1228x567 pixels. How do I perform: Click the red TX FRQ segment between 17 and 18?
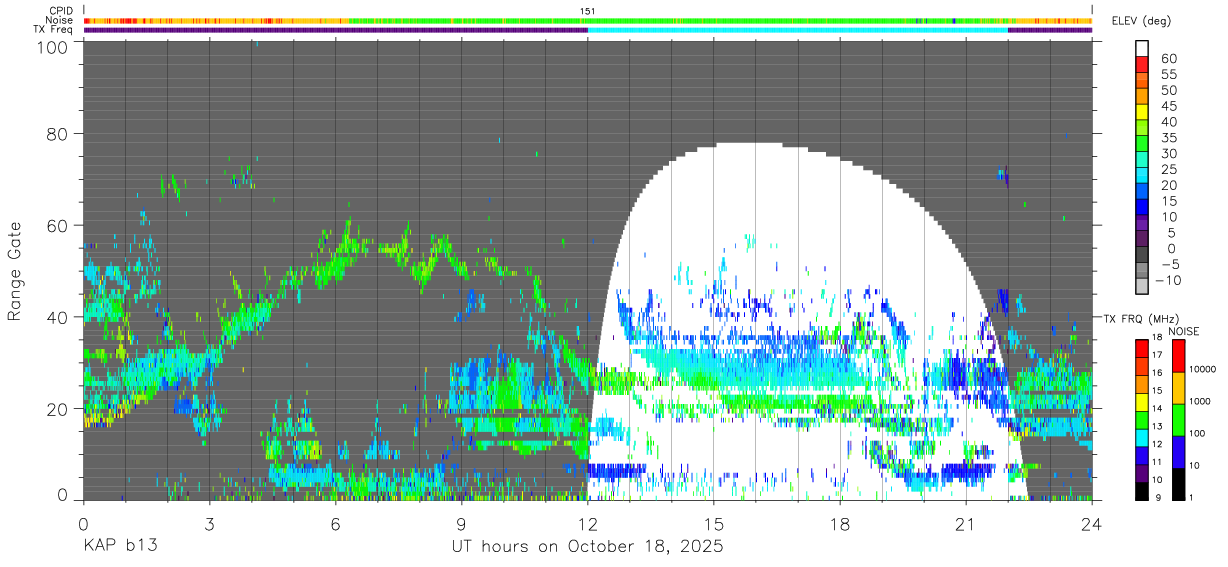coord(1142,347)
